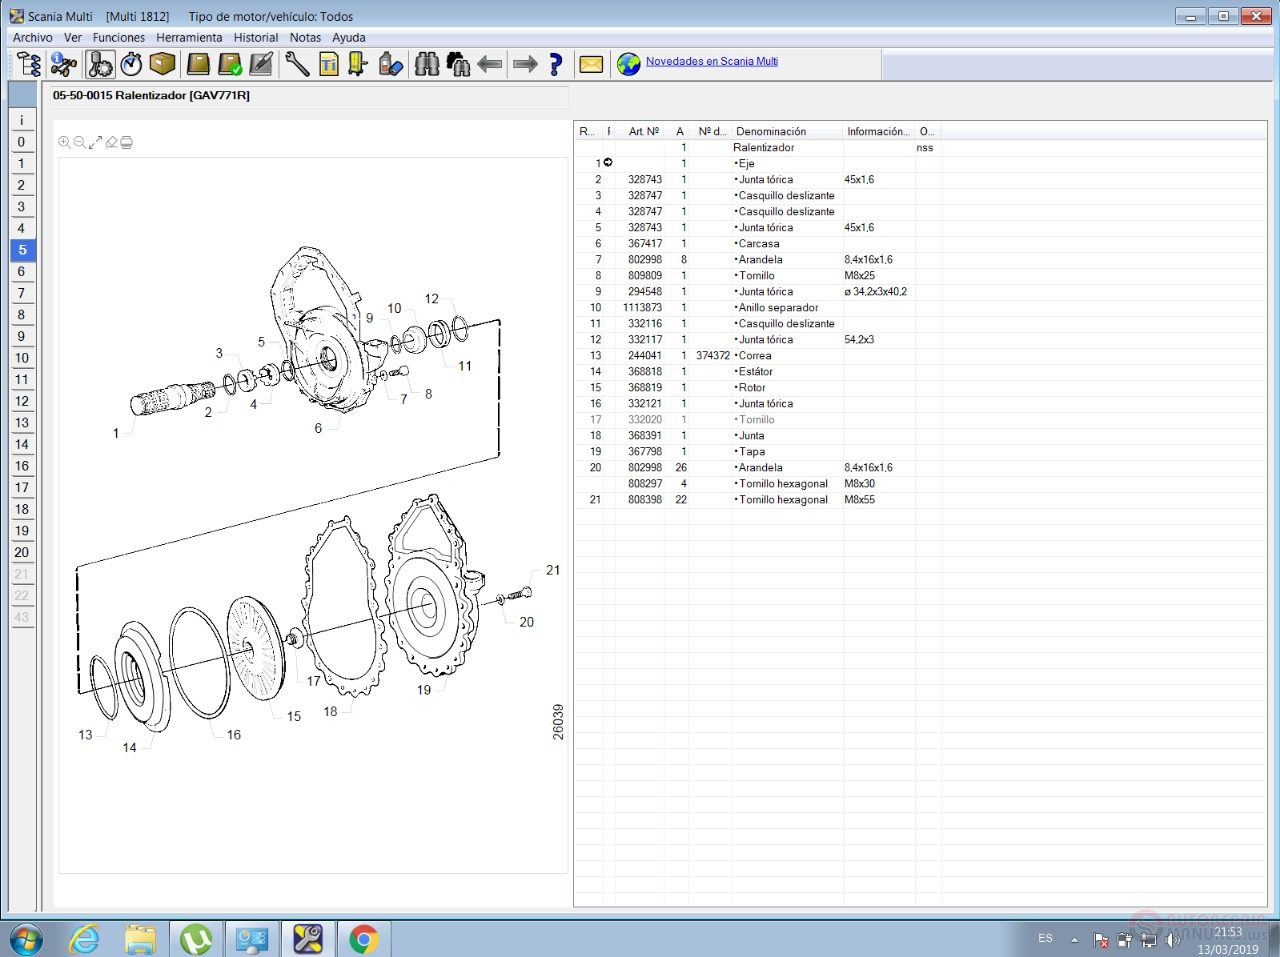Go forward with the right arrow icon
1280x957 pixels.
click(525, 65)
